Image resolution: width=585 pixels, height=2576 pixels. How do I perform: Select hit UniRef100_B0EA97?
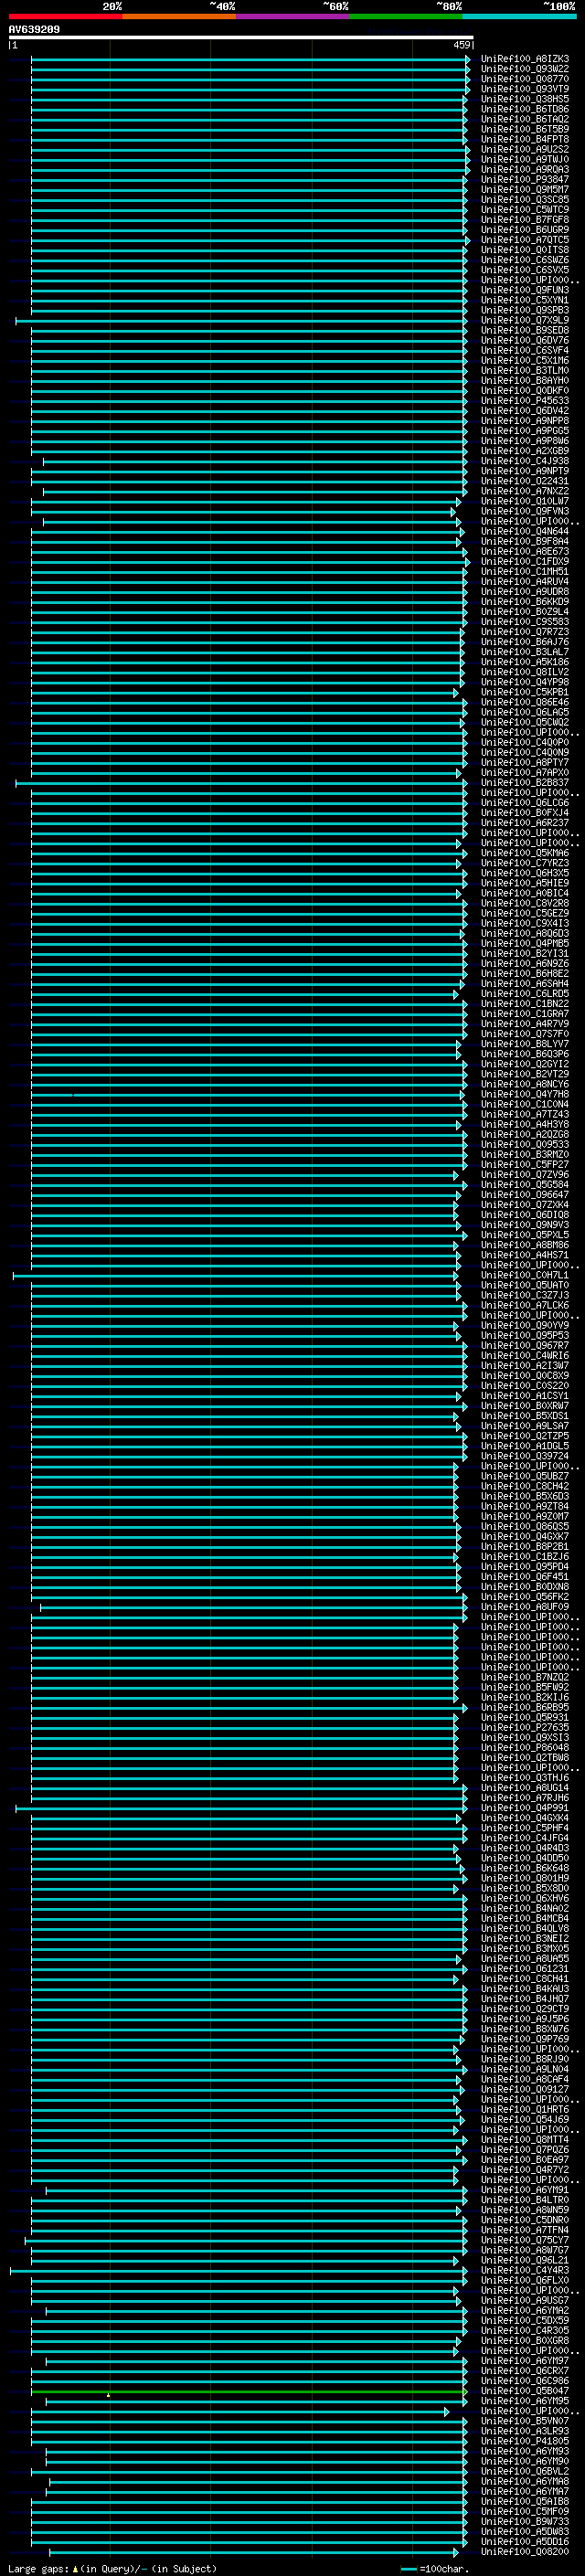point(525,2160)
